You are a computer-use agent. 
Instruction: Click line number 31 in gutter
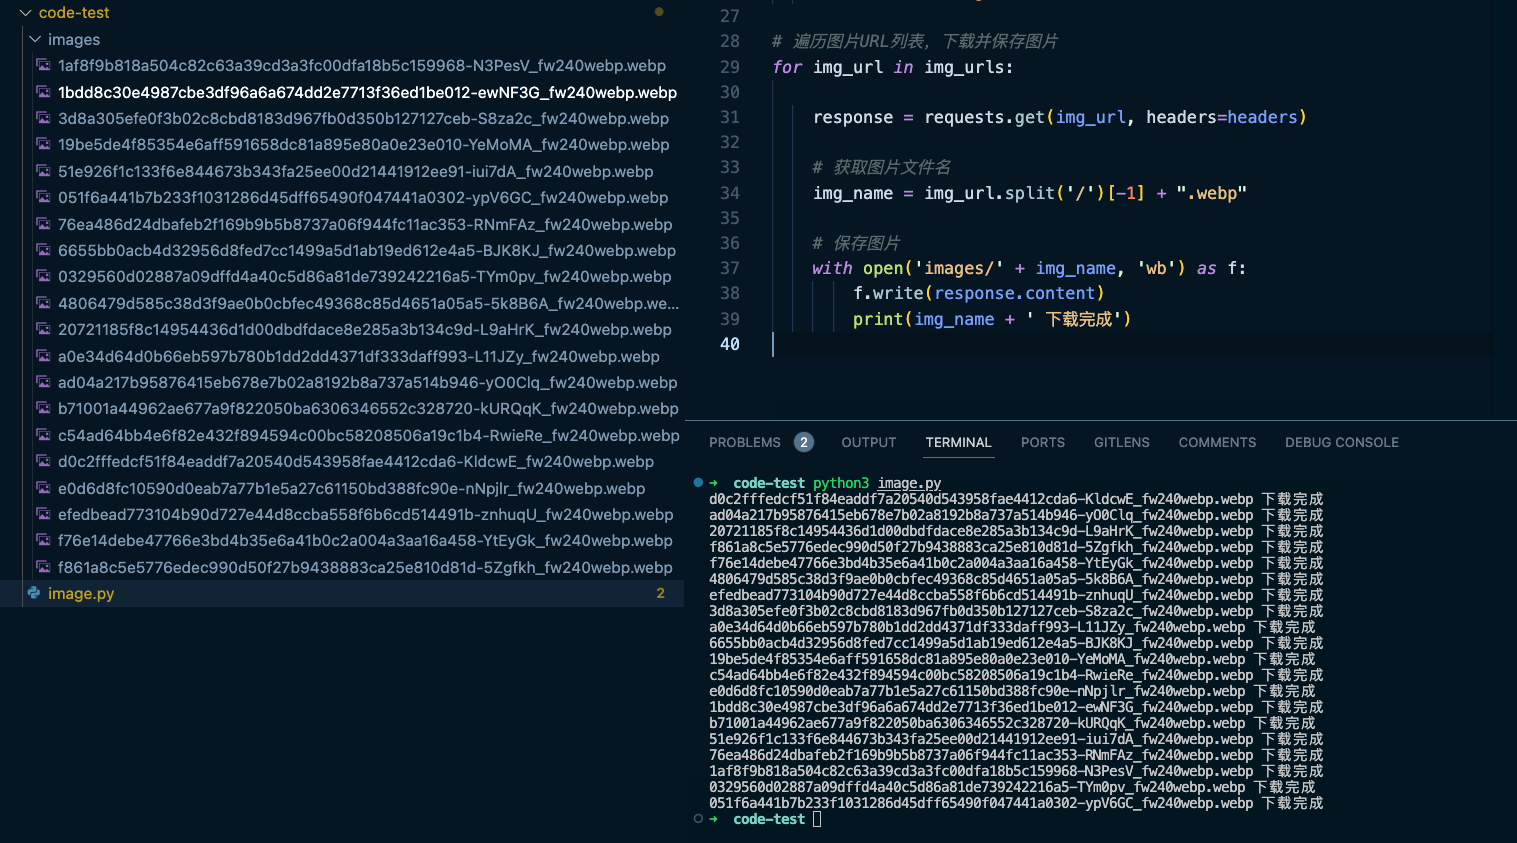[730, 117]
